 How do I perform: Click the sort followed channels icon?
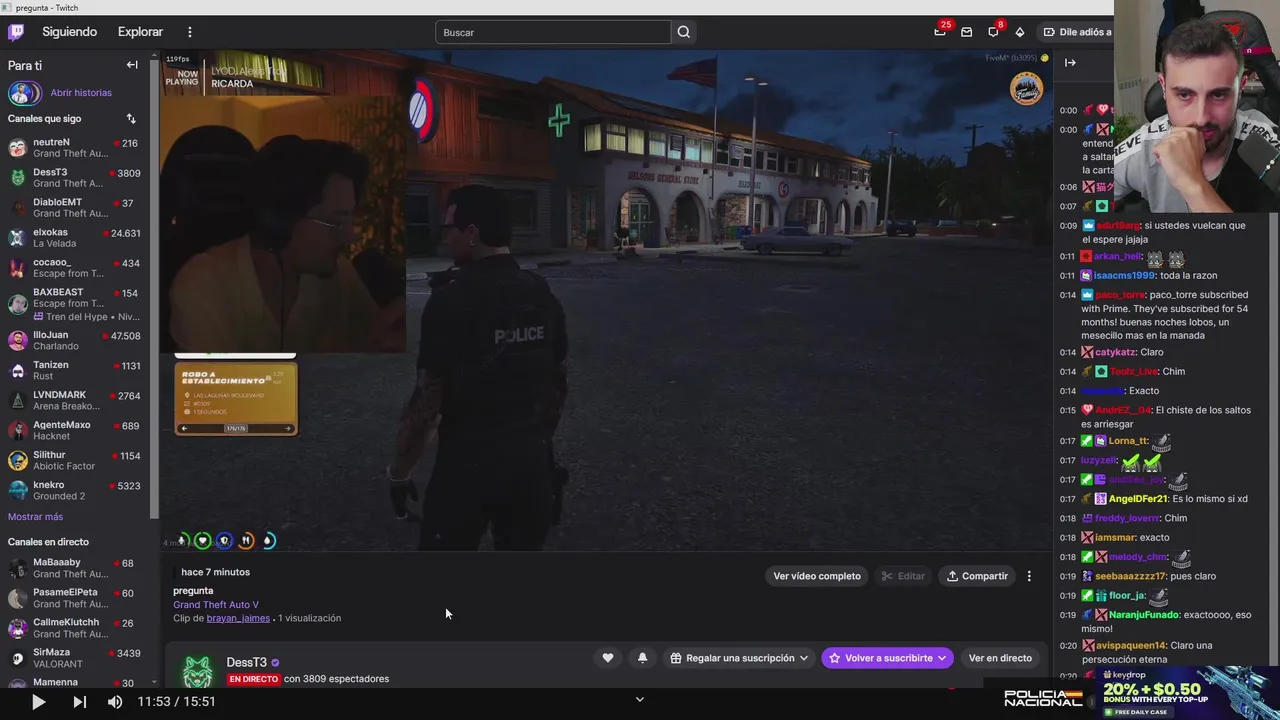tap(131, 118)
